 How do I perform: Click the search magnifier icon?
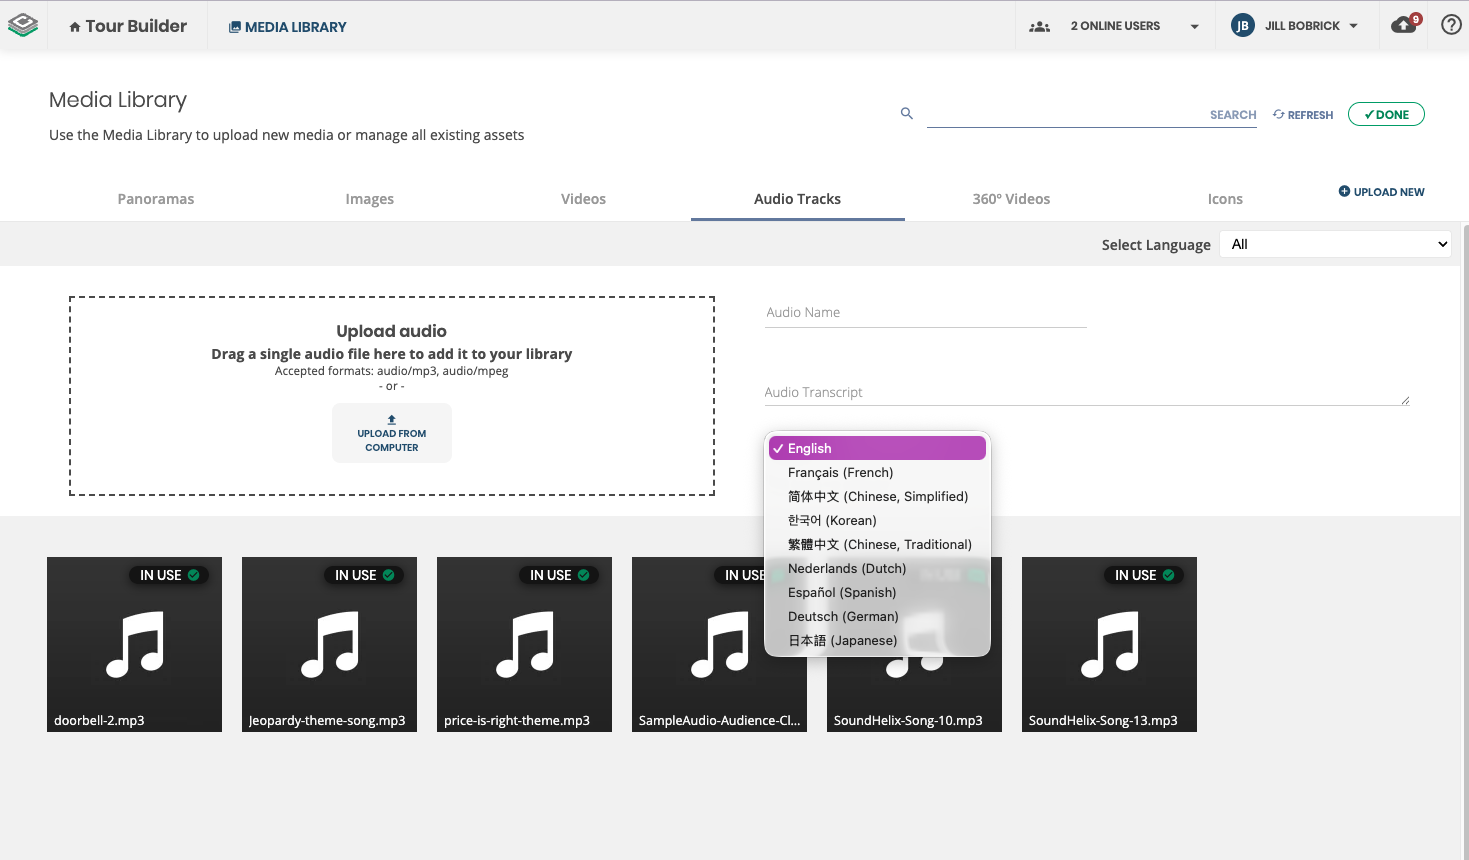pos(907,114)
